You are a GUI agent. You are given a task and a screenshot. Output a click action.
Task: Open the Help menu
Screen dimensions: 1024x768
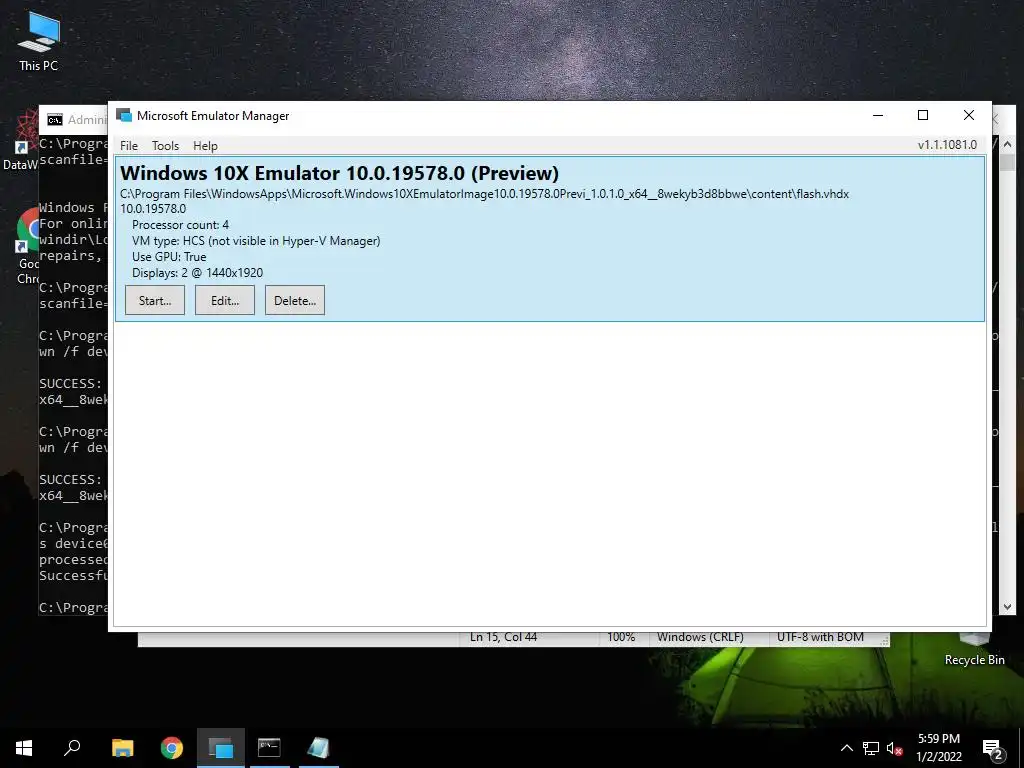pyautogui.click(x=205, y=146)
